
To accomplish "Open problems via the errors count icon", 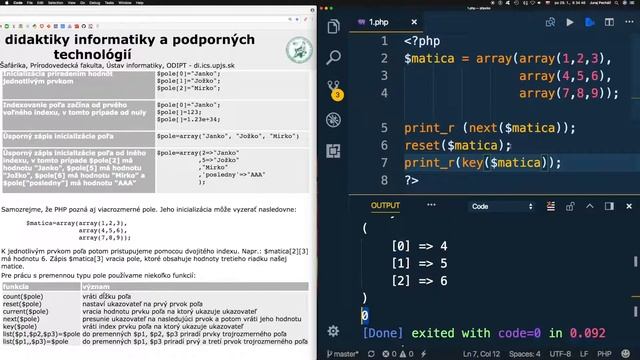I will [389, 353].
